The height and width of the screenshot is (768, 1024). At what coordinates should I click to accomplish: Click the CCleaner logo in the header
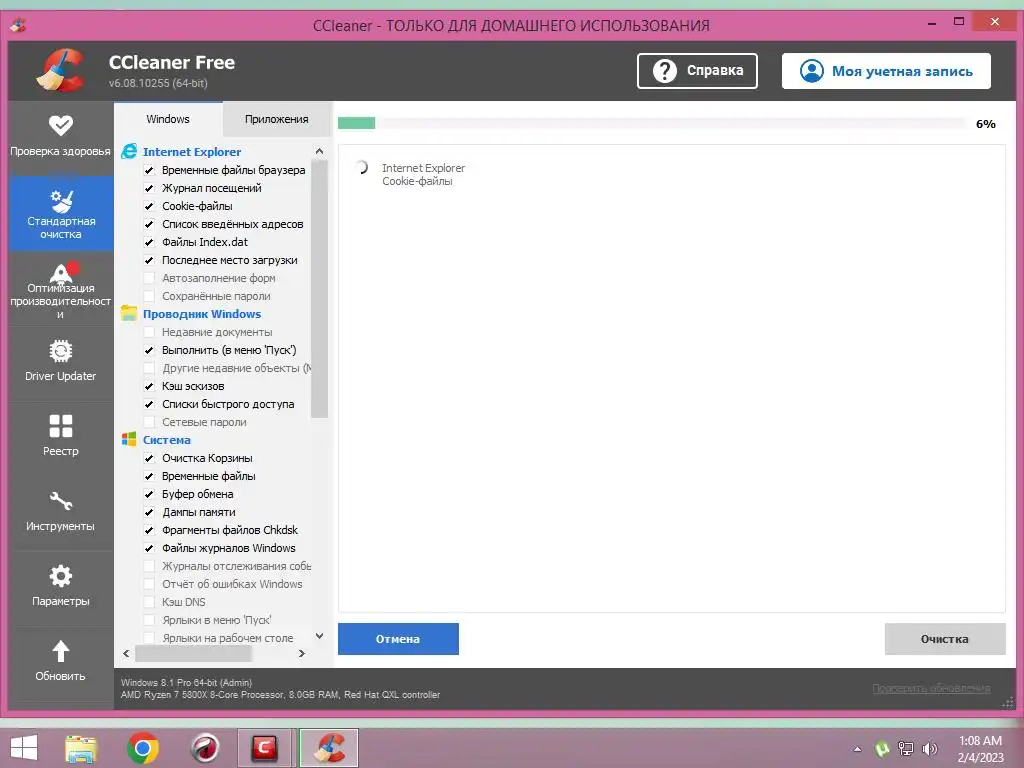pyautogui.click(x=60, y=71)
